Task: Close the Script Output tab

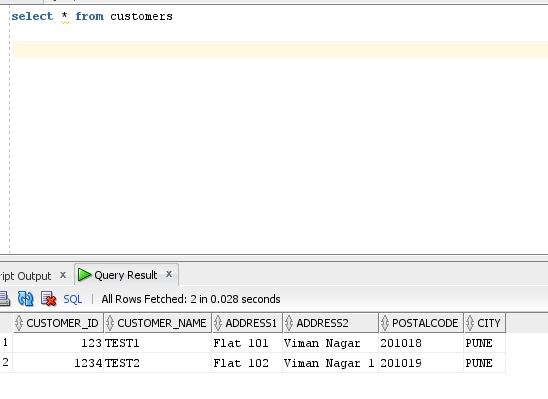Action: pos(63,275)
